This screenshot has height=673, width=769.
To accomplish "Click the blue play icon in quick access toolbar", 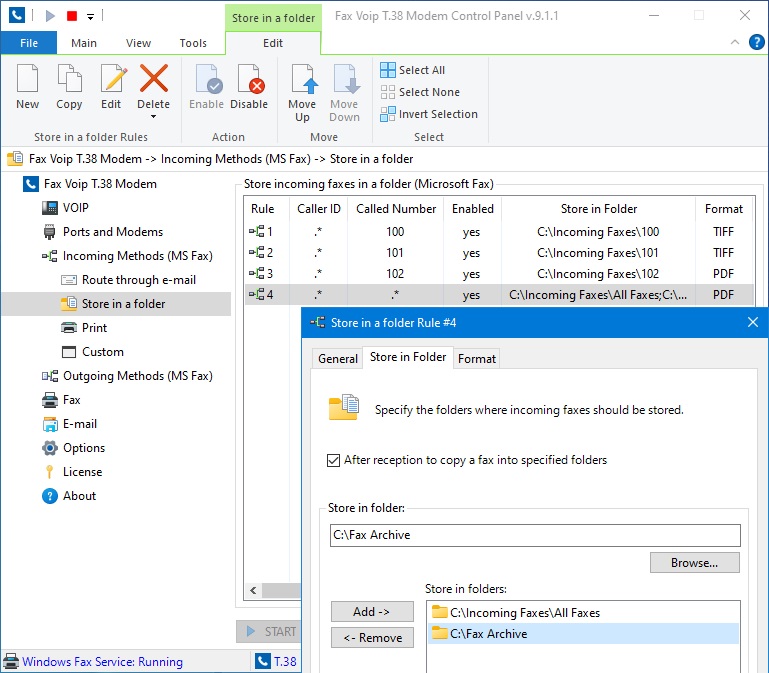I will pyautogui.click(x=50, y=16).
